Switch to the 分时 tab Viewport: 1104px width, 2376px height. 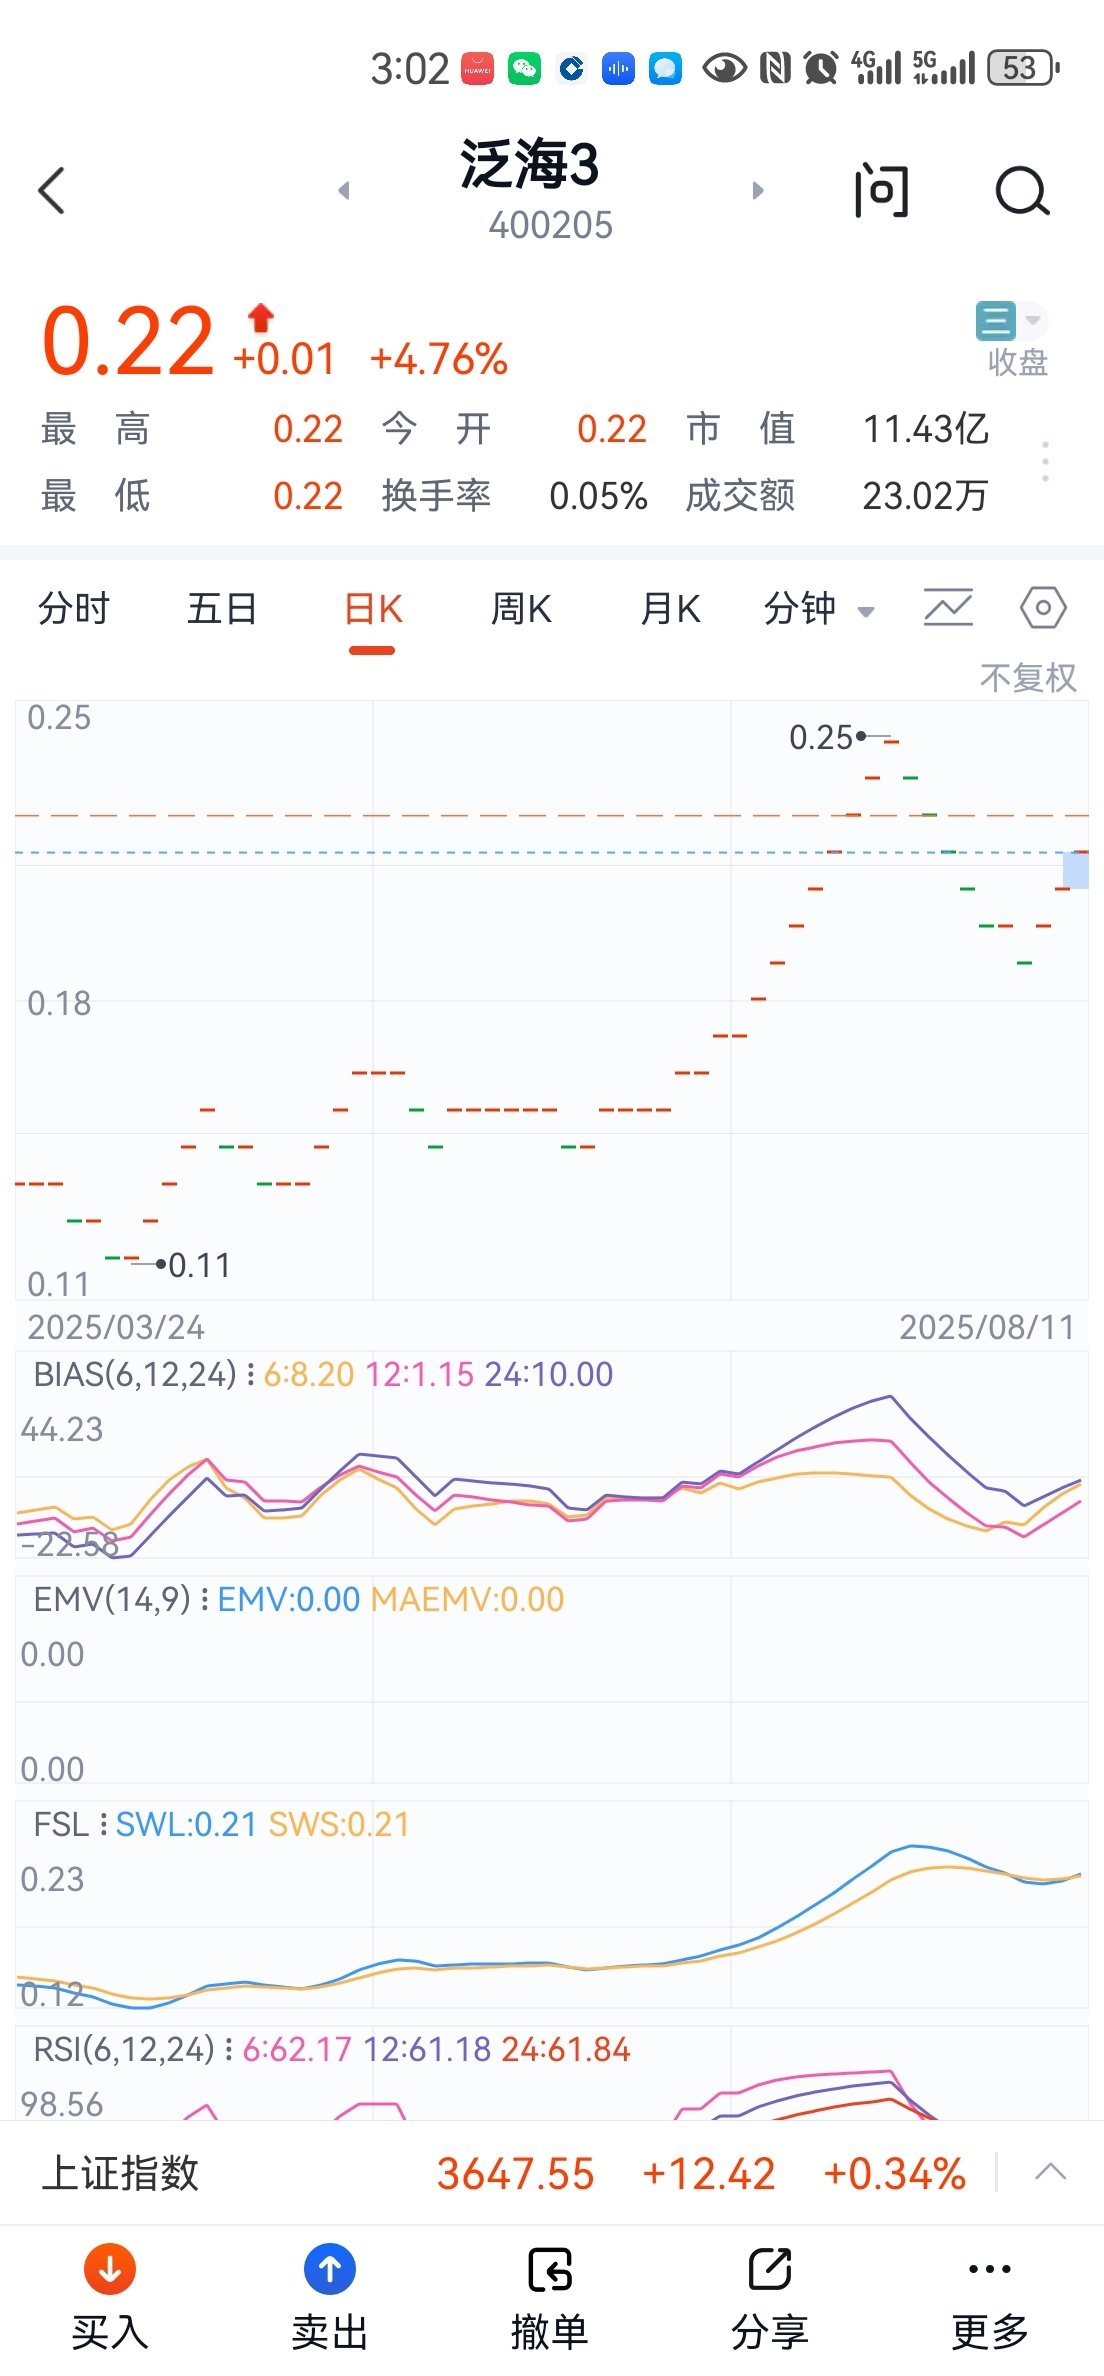pyautogui.click(x=74, y=608)
